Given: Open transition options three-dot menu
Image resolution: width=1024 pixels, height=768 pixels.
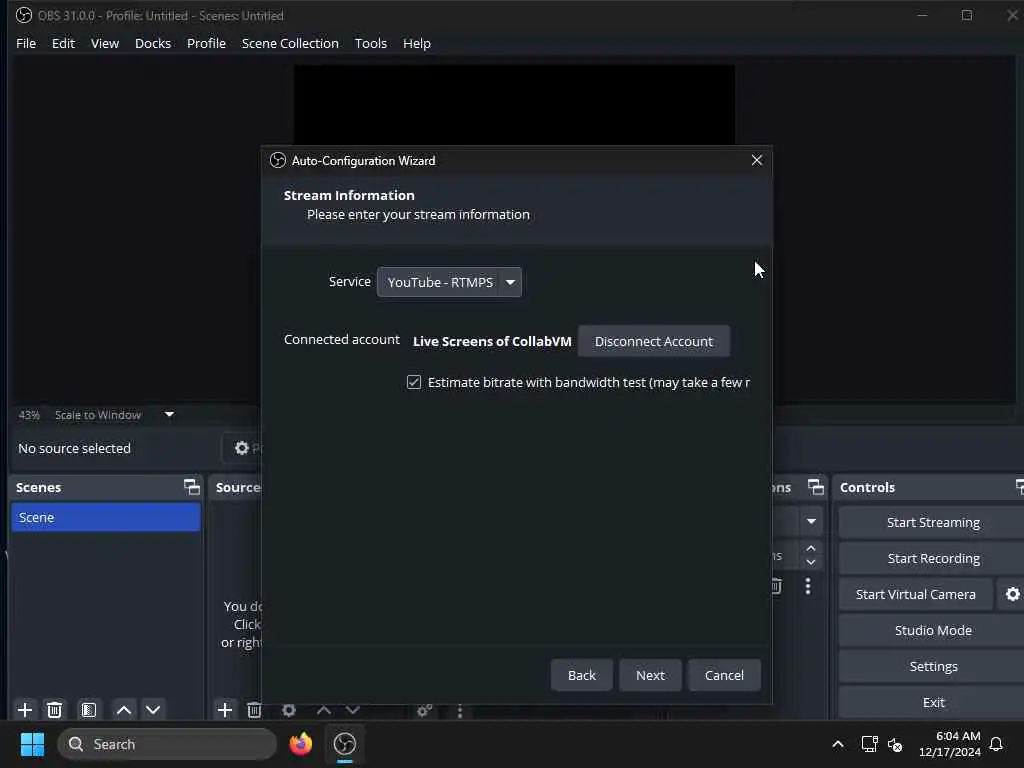Looking at the screenshot, I should (808, 586).
